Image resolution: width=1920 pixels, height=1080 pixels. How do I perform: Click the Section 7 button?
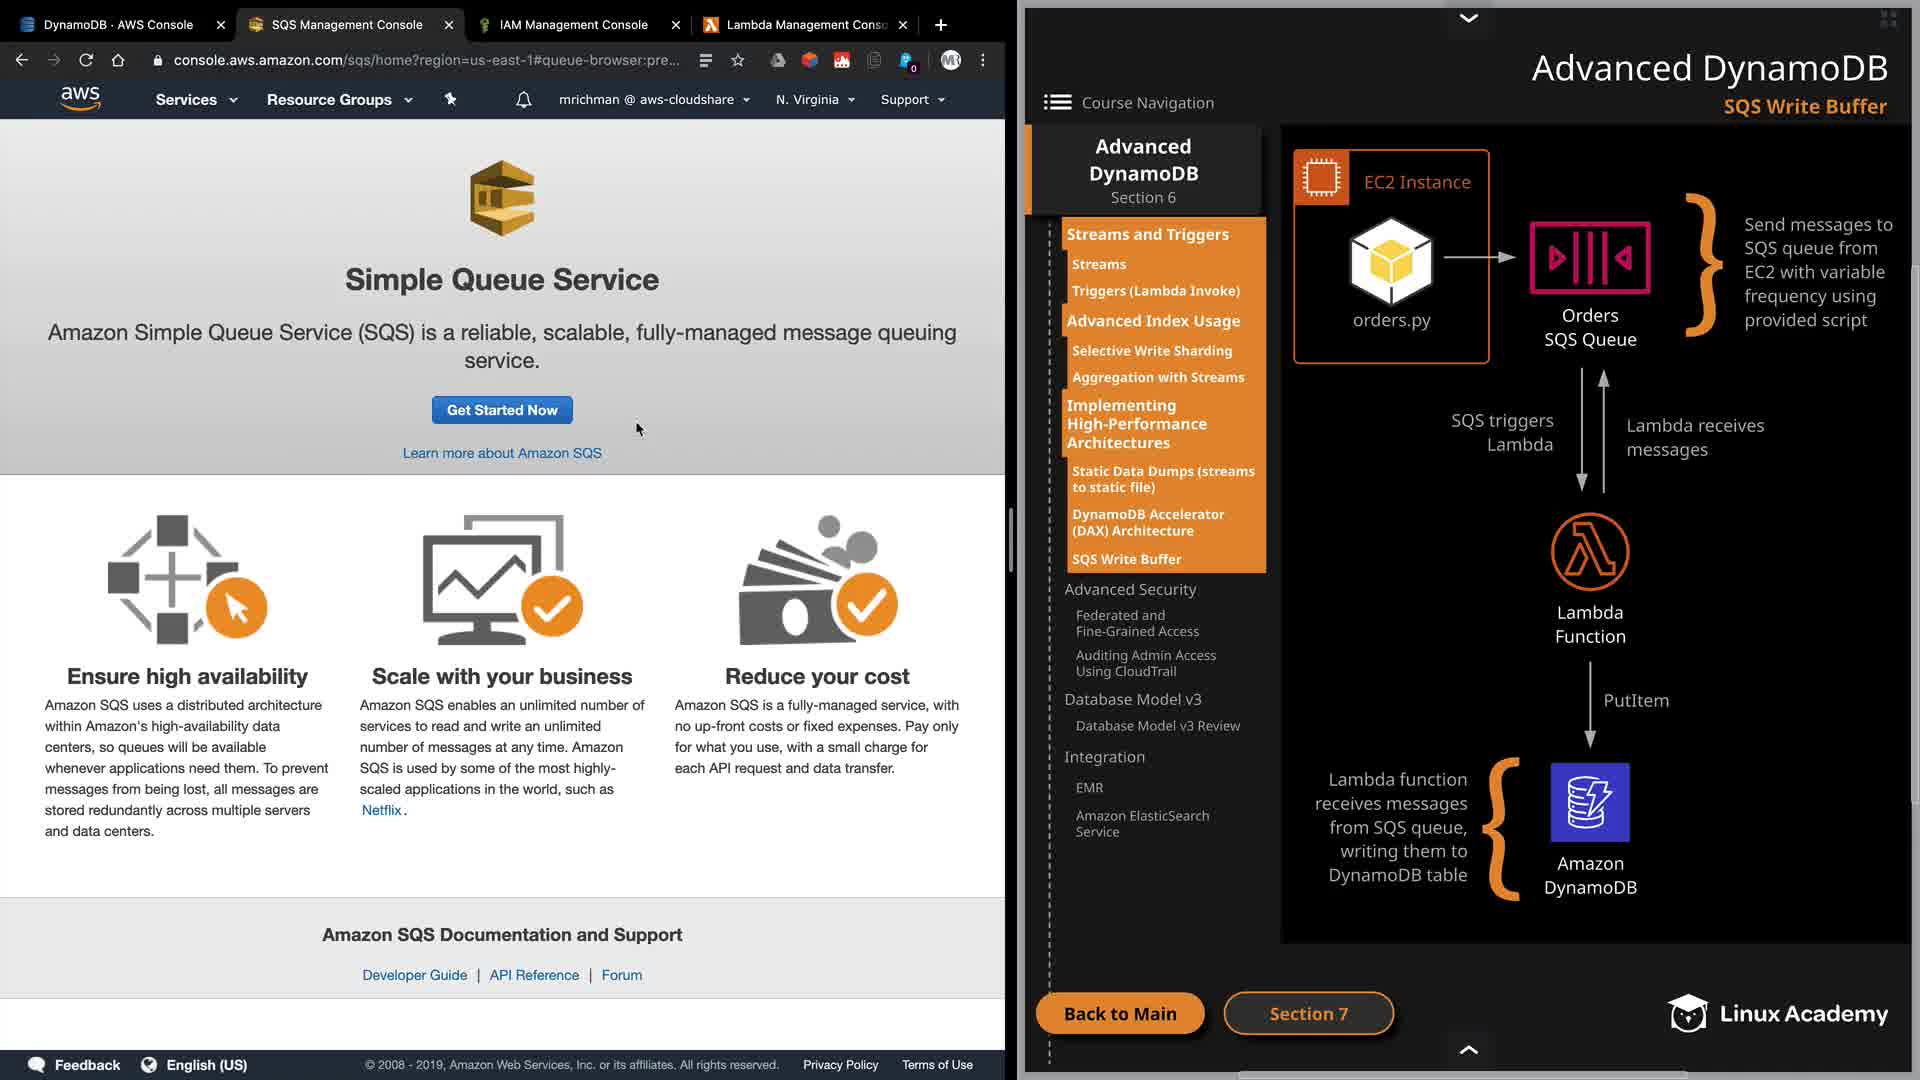1308,1013
